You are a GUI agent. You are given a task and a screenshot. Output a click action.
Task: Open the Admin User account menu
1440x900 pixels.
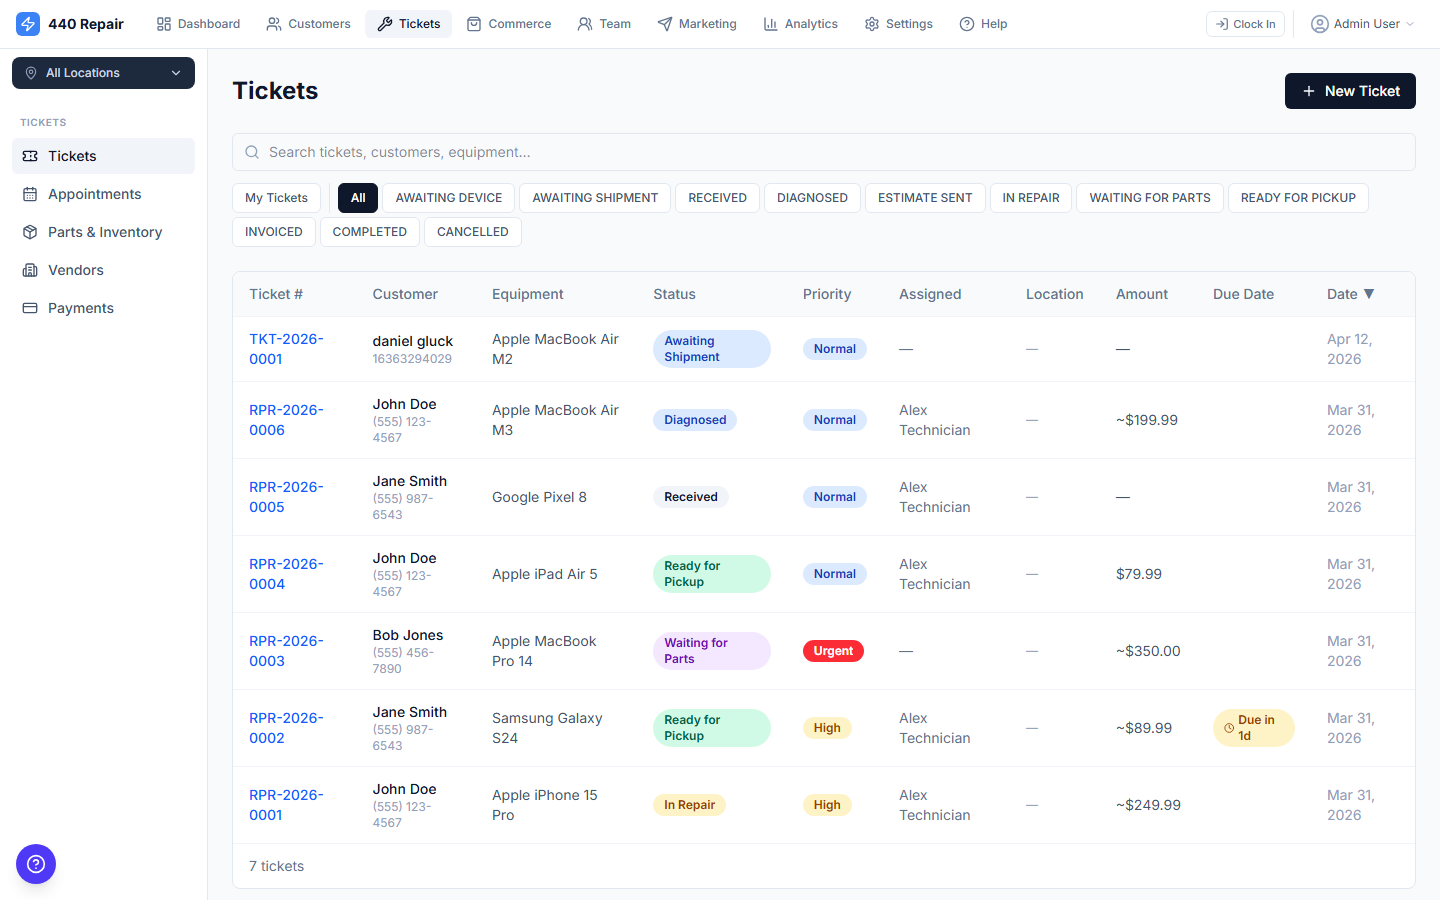1361,23
